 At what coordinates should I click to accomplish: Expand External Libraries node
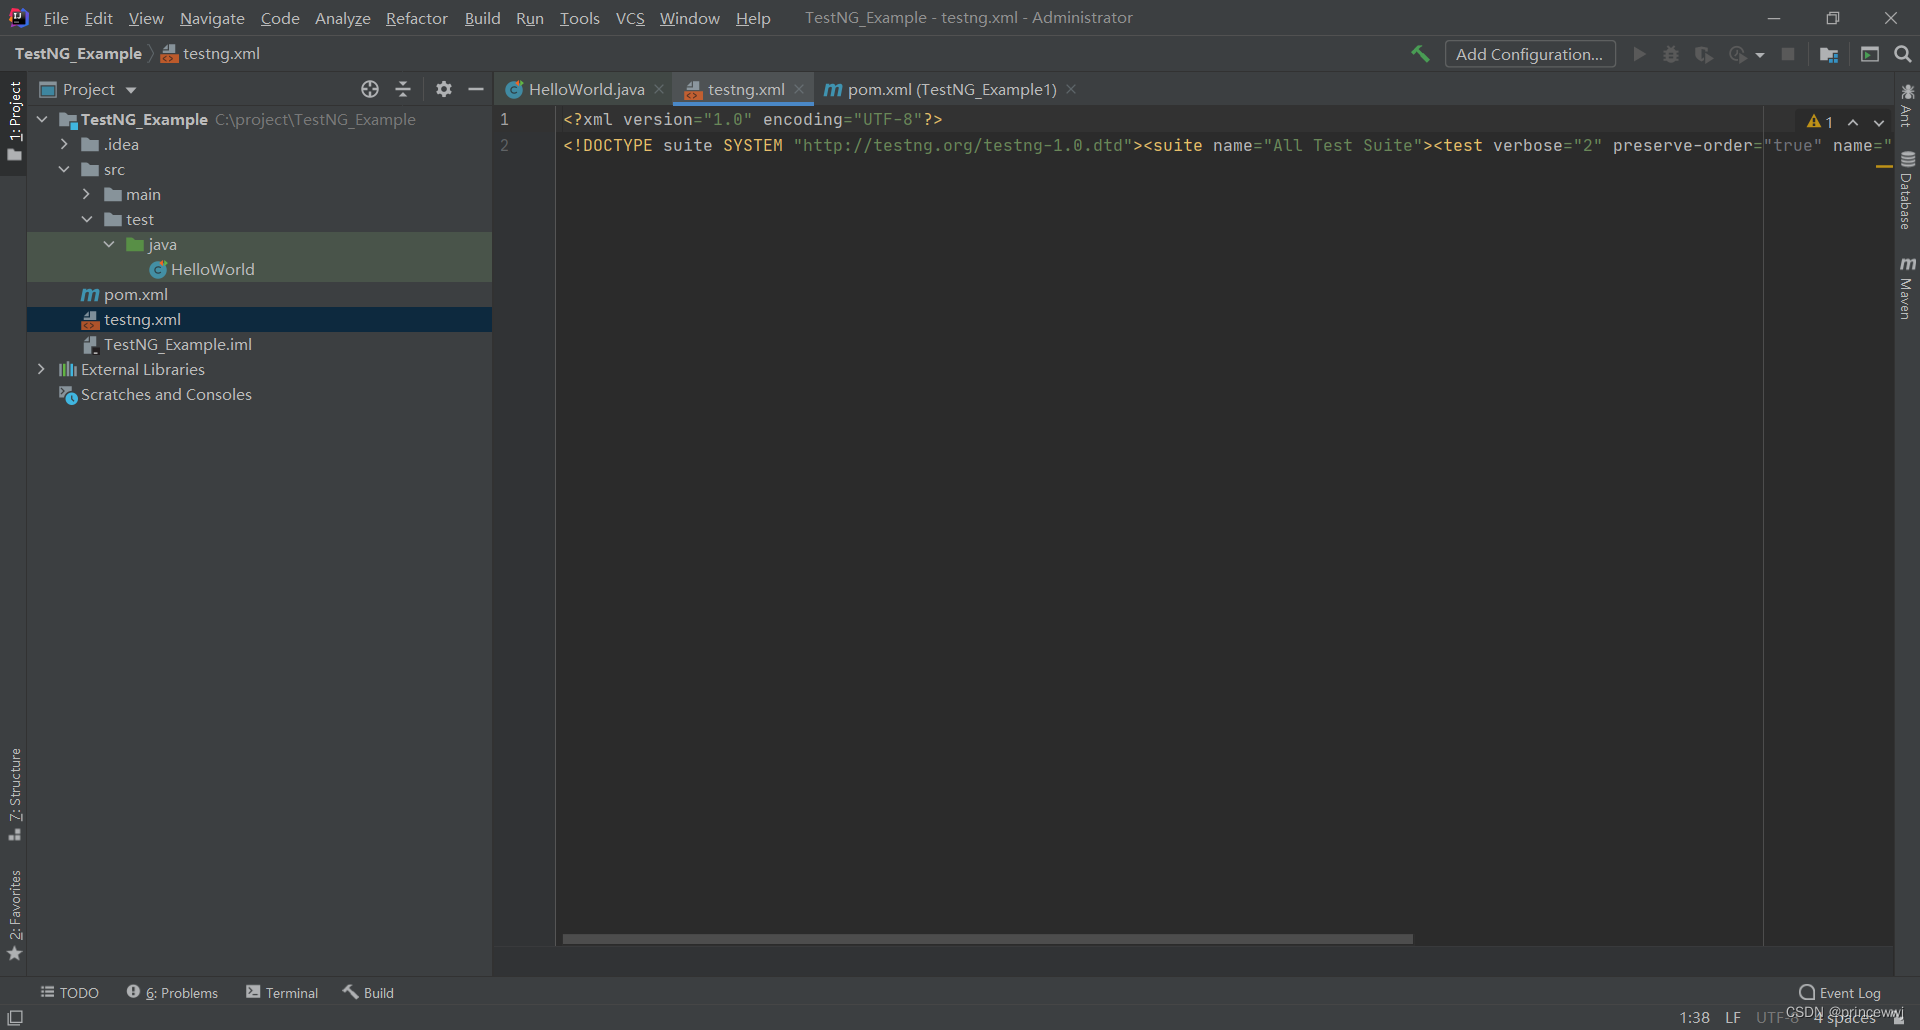coord(41,369)
